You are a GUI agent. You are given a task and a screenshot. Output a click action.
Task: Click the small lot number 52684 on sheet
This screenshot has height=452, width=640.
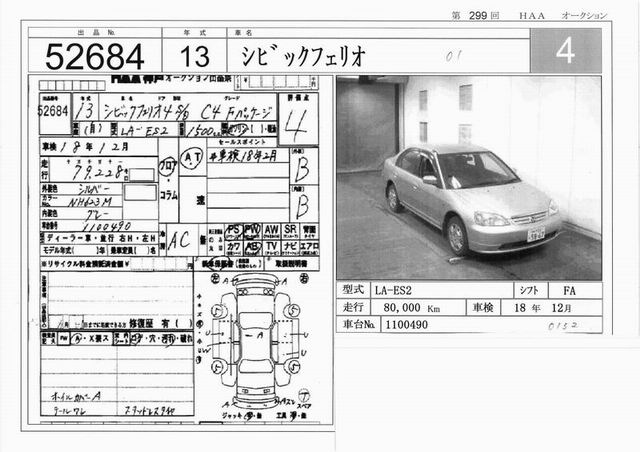click(53, 111)
